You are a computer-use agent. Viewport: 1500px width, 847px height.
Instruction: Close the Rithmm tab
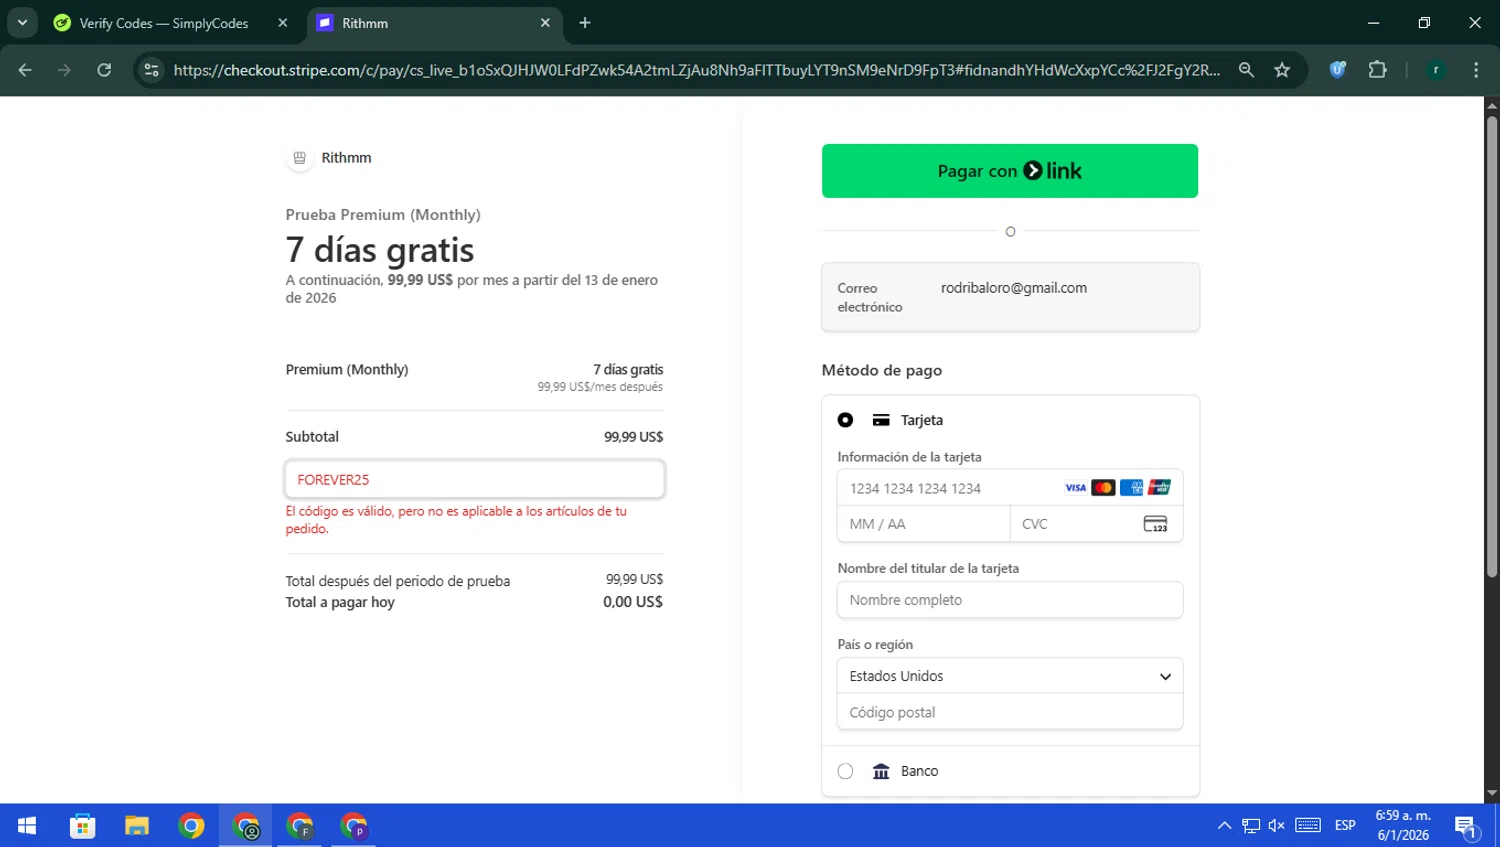[x=545, y=23]
